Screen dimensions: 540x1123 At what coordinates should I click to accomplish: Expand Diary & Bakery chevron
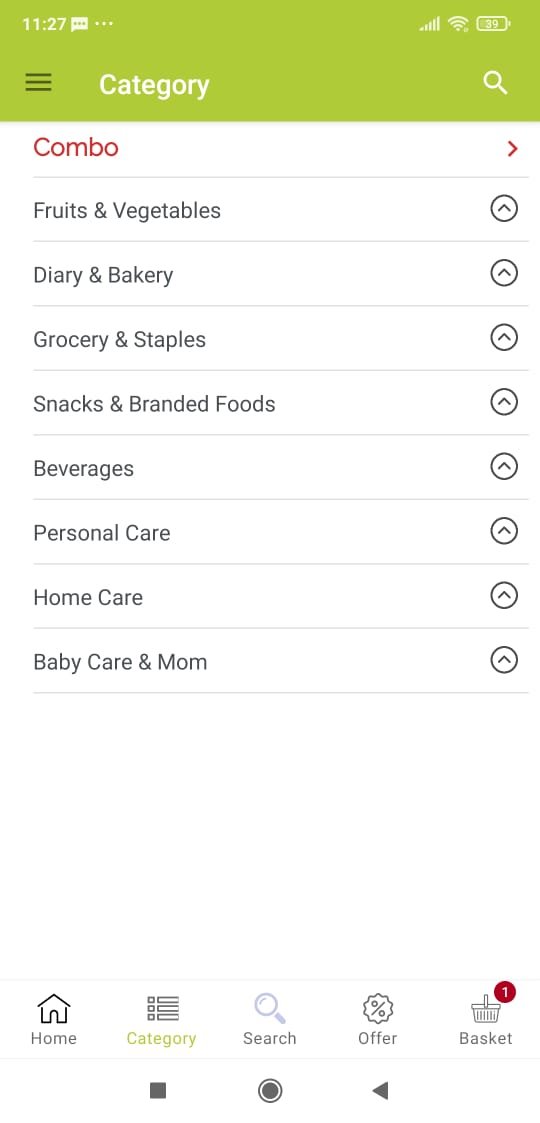504,274
